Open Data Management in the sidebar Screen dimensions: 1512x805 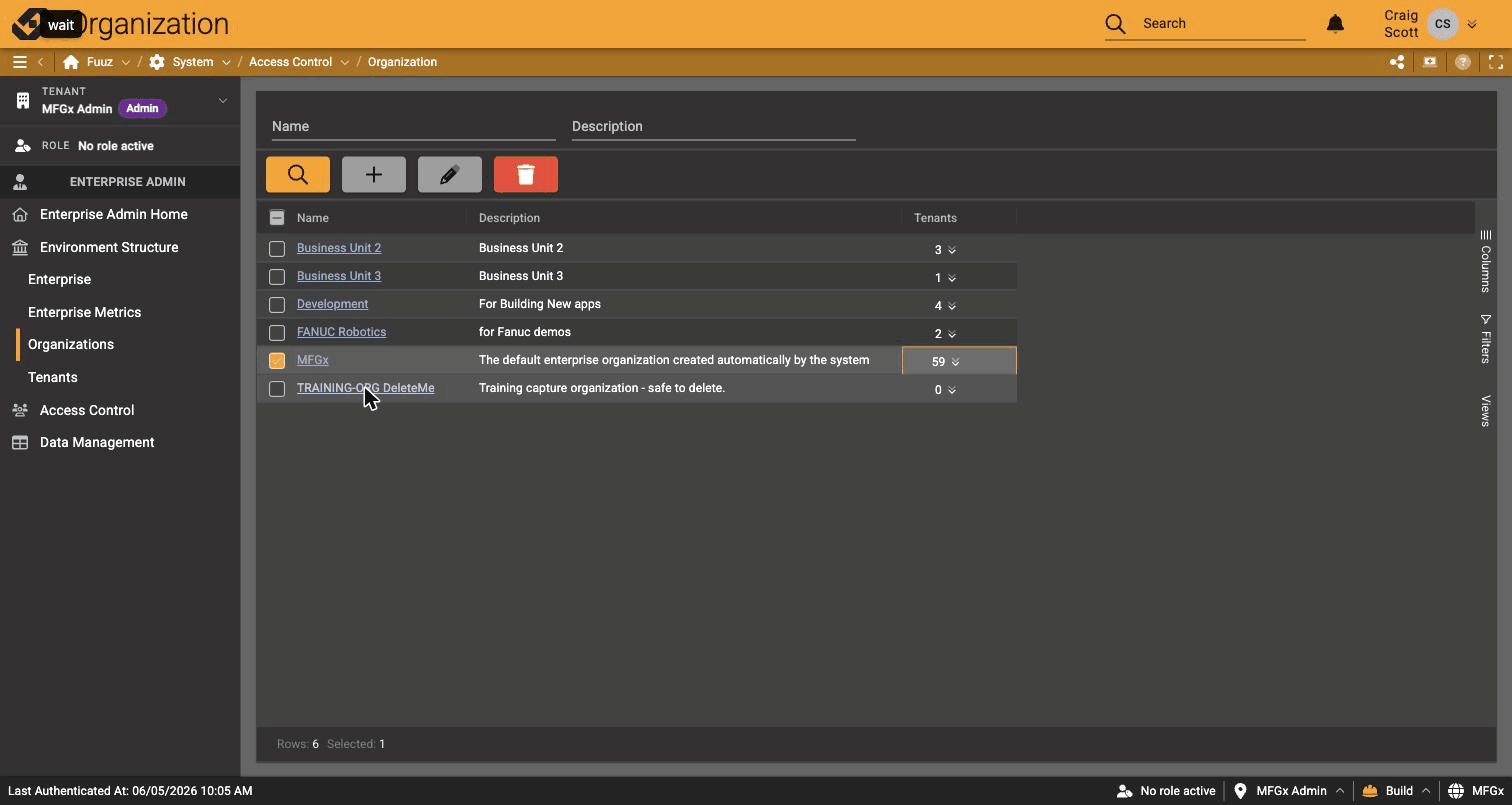click(x=97, y=442)
